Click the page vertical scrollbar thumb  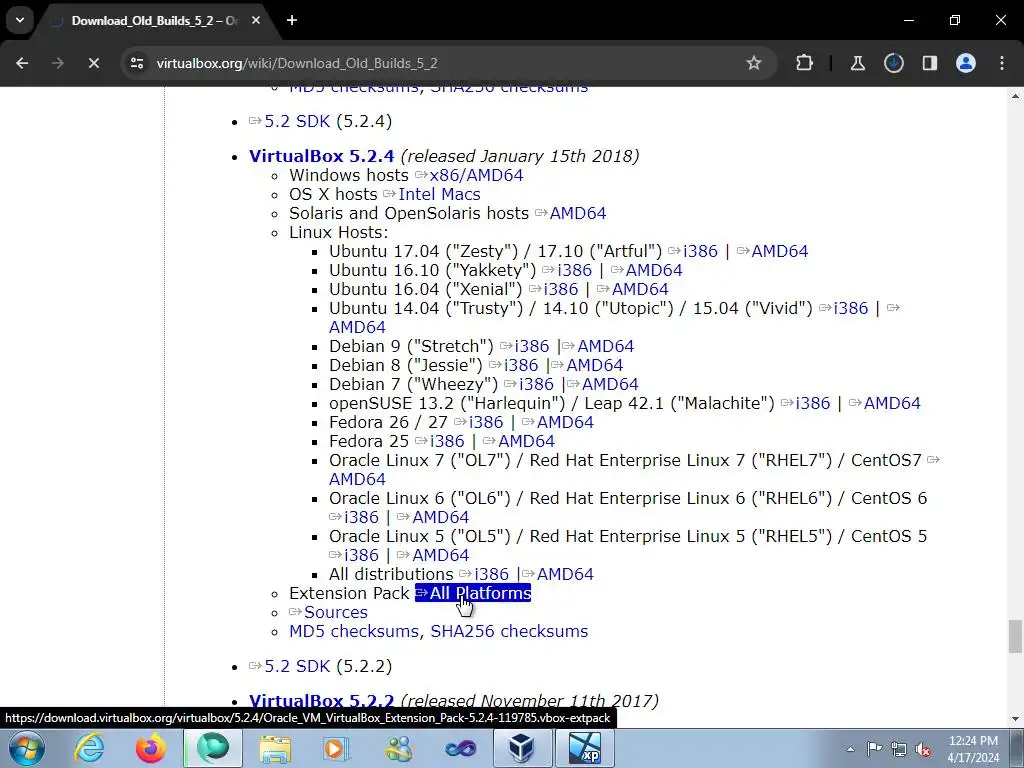pyautogui.click(x=1014, y=636)
